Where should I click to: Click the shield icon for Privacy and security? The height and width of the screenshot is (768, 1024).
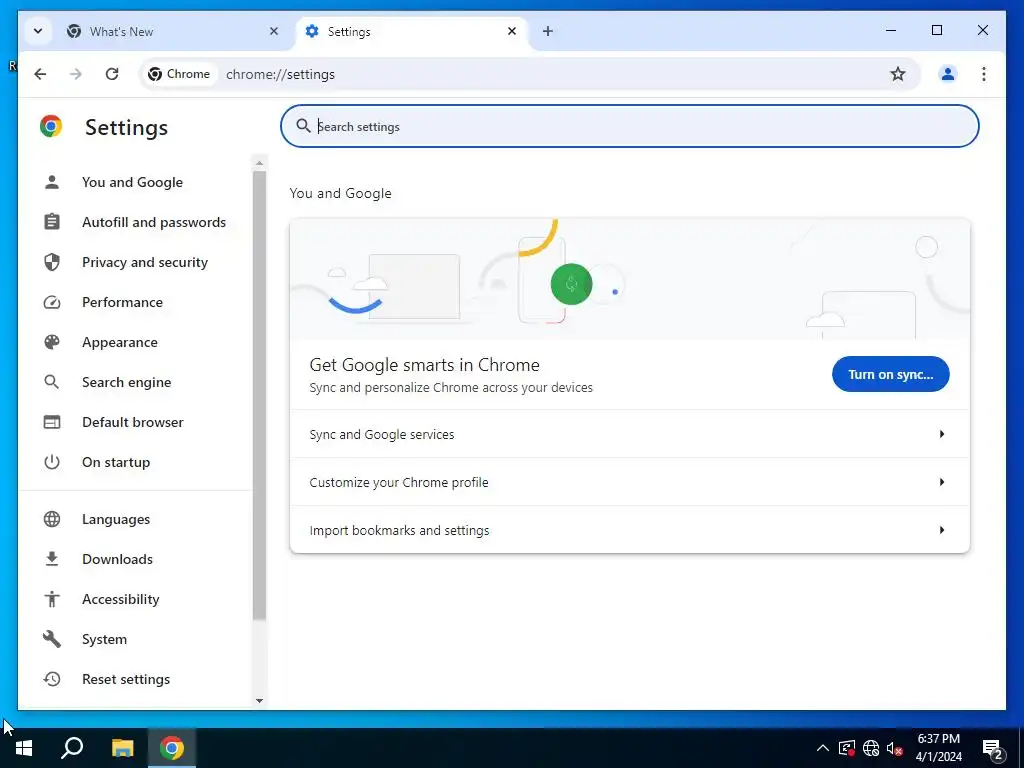(52, 262)
